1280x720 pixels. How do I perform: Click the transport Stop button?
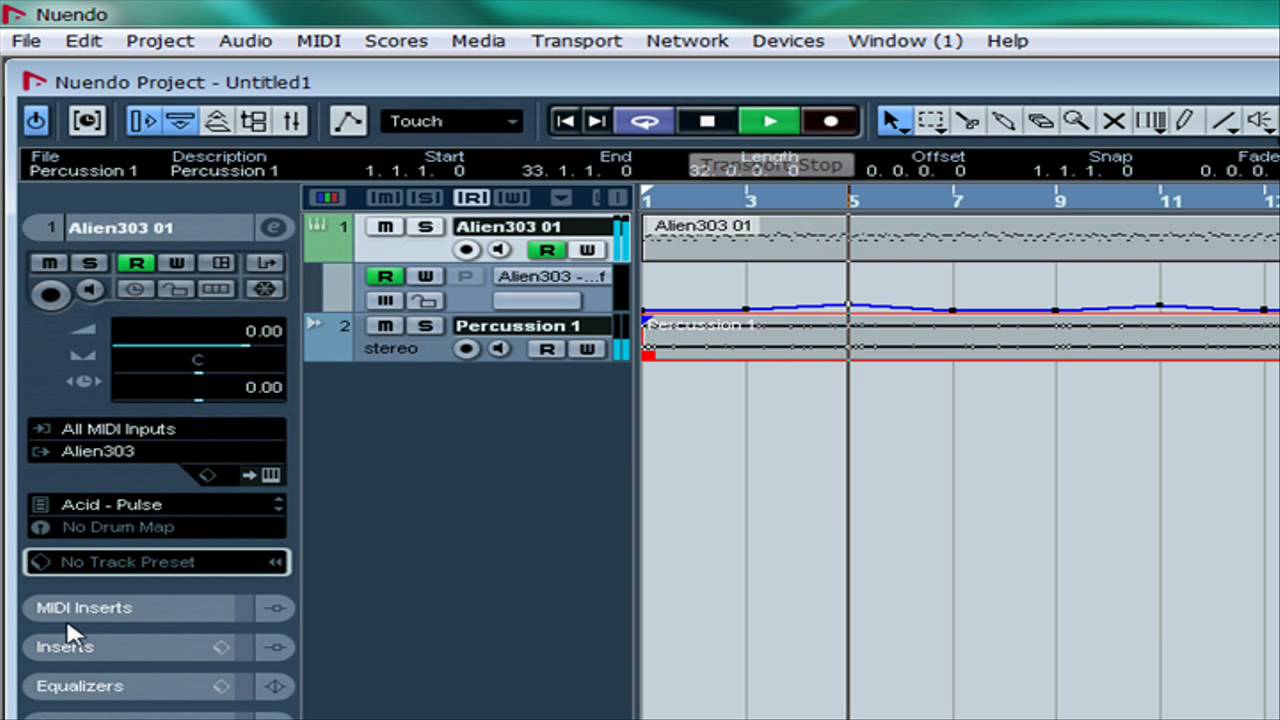pyautogui.click(x=707, y=121)
